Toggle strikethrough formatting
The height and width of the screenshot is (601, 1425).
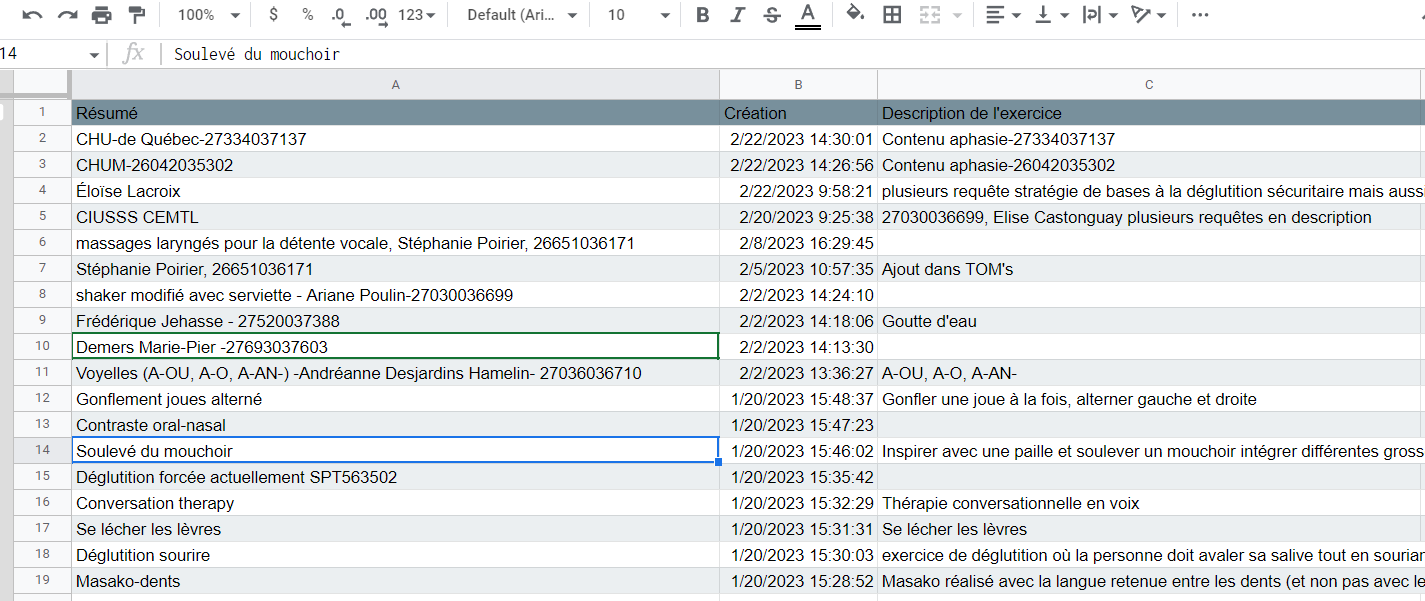(771, 15)
